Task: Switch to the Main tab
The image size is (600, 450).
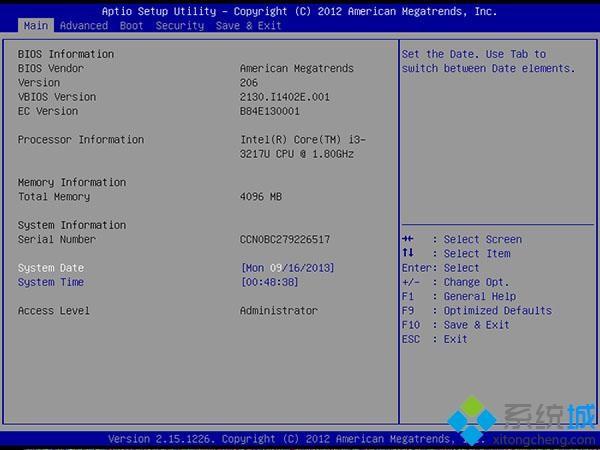Action: coord(36,26)
